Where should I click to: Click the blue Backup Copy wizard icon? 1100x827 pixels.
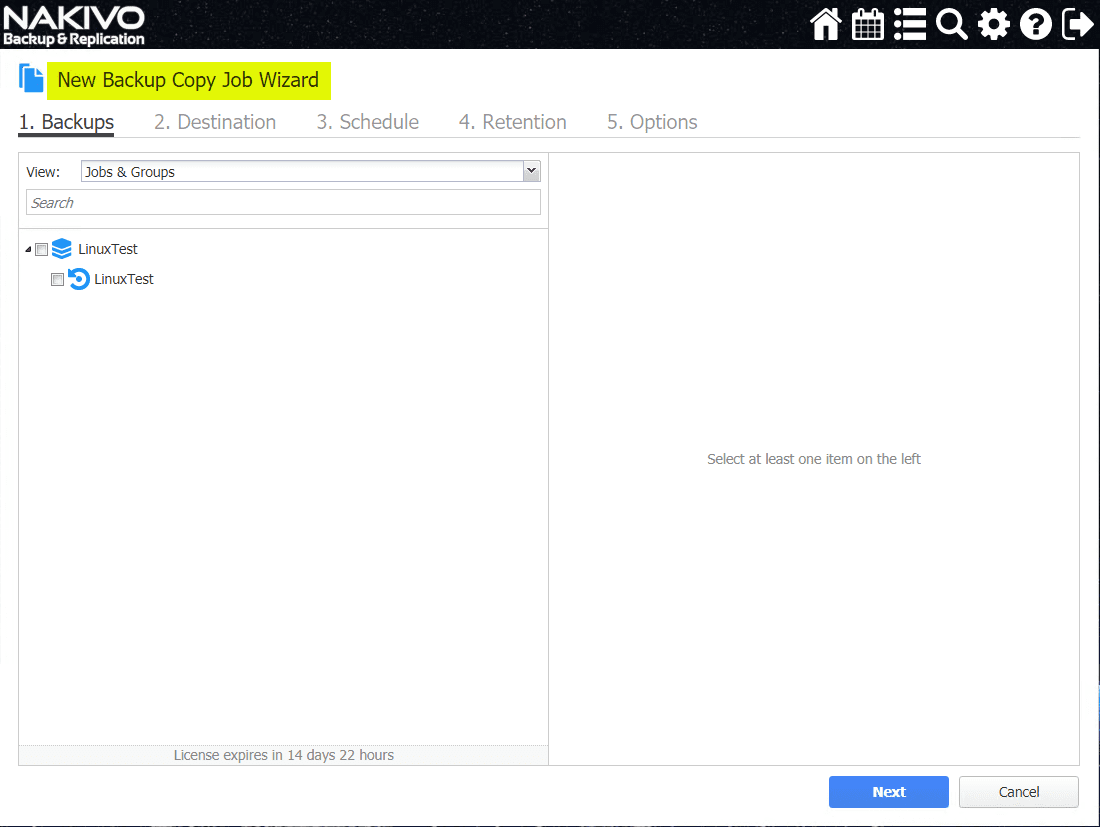tap(31, 78)
